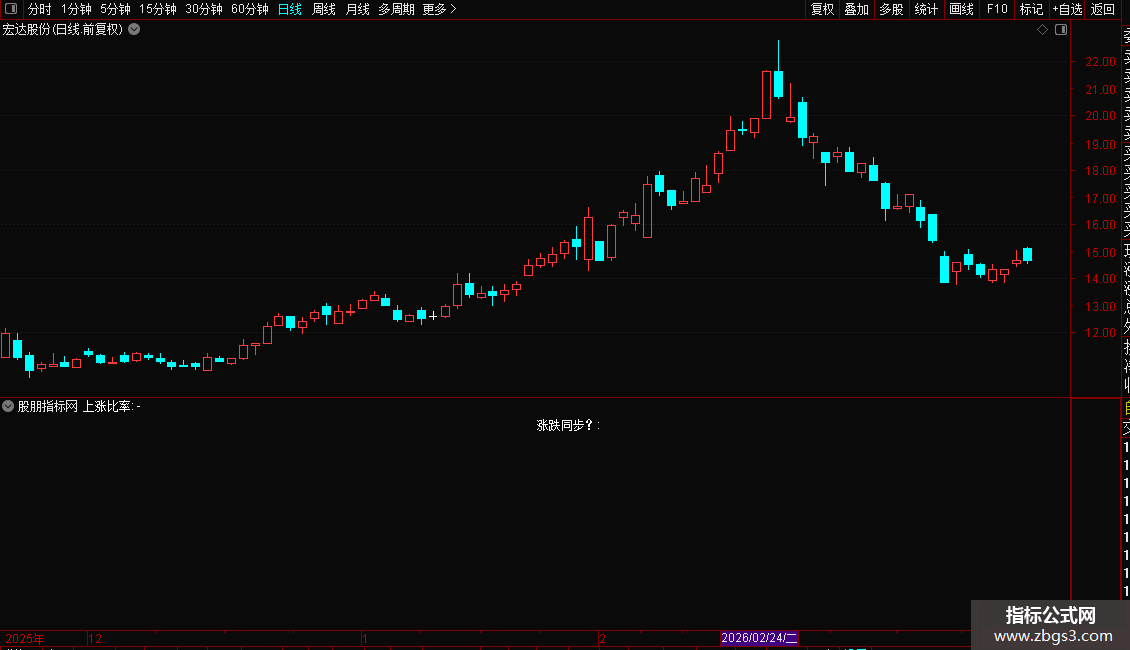Switch to 日线 daily chart

pos(290,9)
